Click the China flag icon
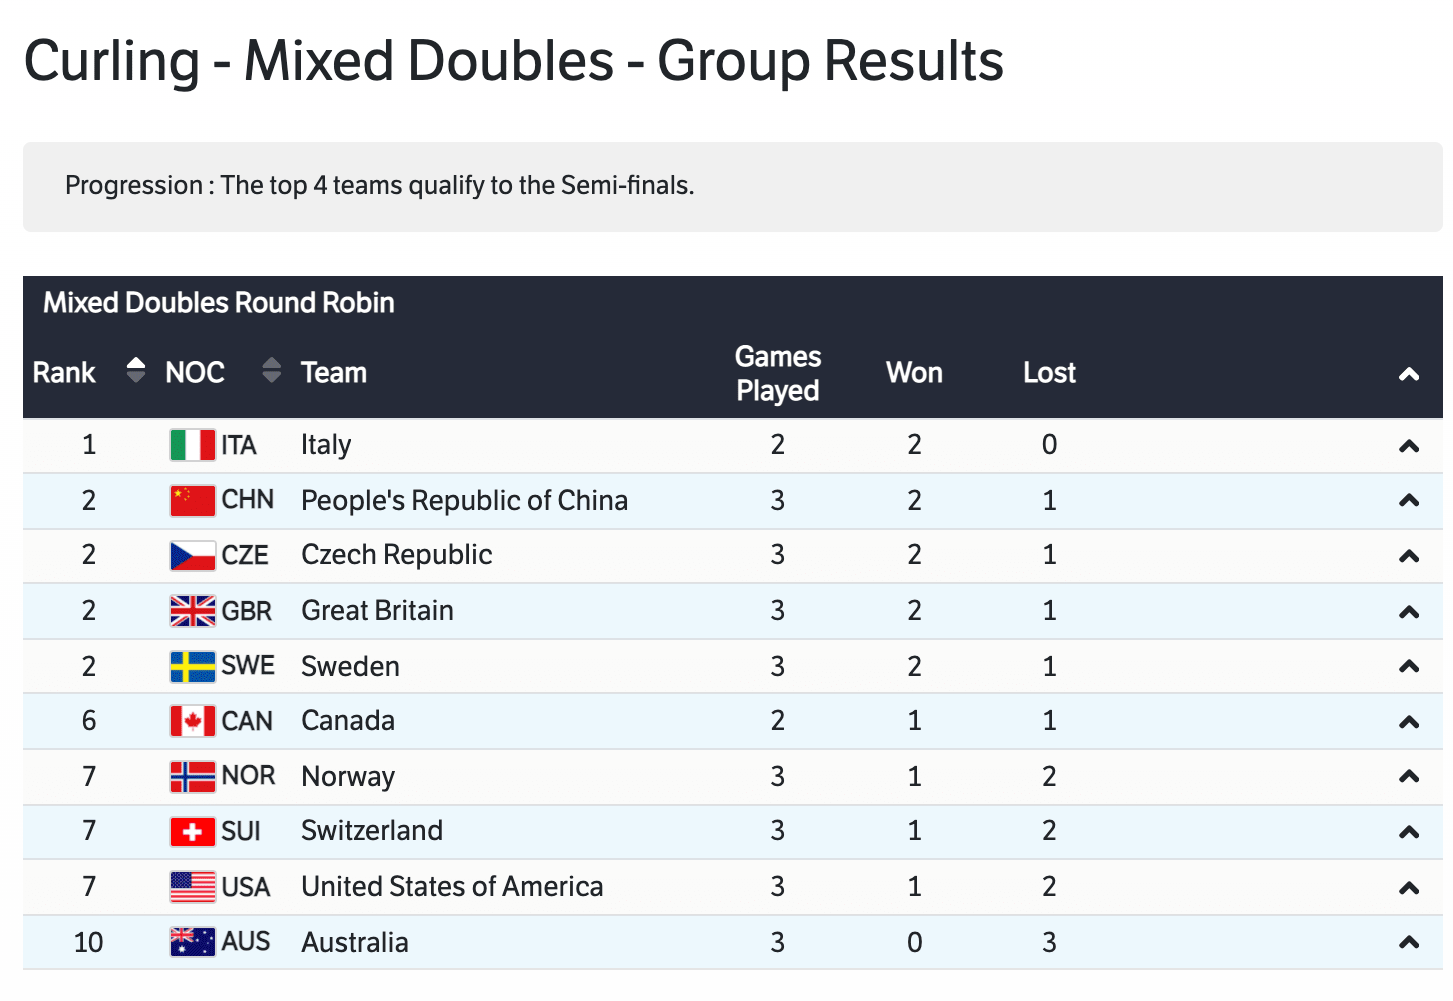Viewport: 1453px width, 1001px height. [192, 500]
